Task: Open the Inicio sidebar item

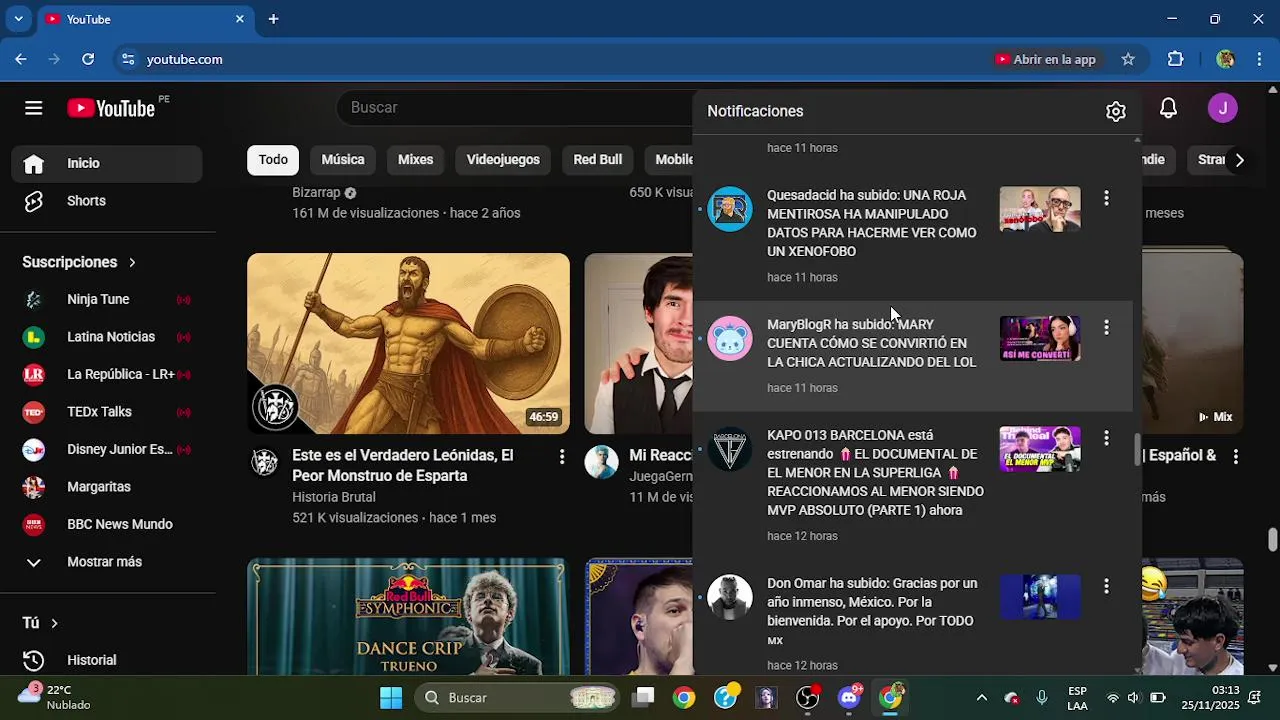Action: [108, 163]
